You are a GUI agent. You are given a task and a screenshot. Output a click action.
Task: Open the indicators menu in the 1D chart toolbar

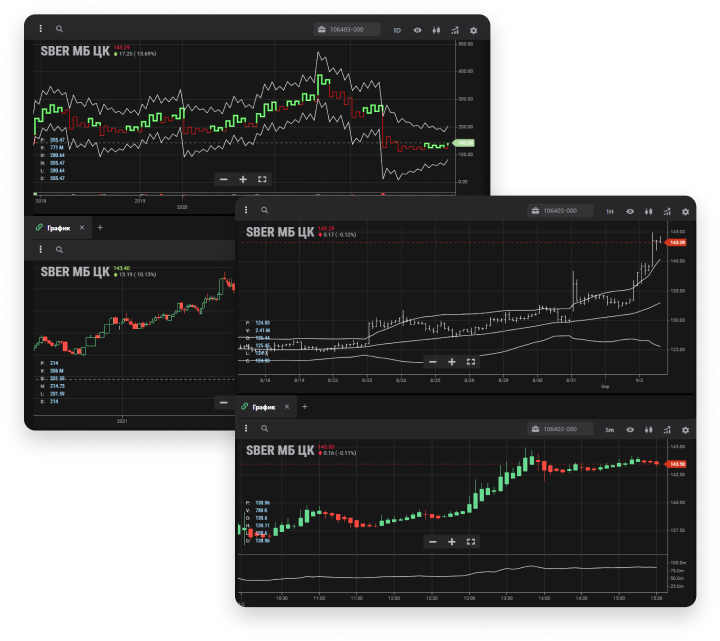tap(455, 30)
